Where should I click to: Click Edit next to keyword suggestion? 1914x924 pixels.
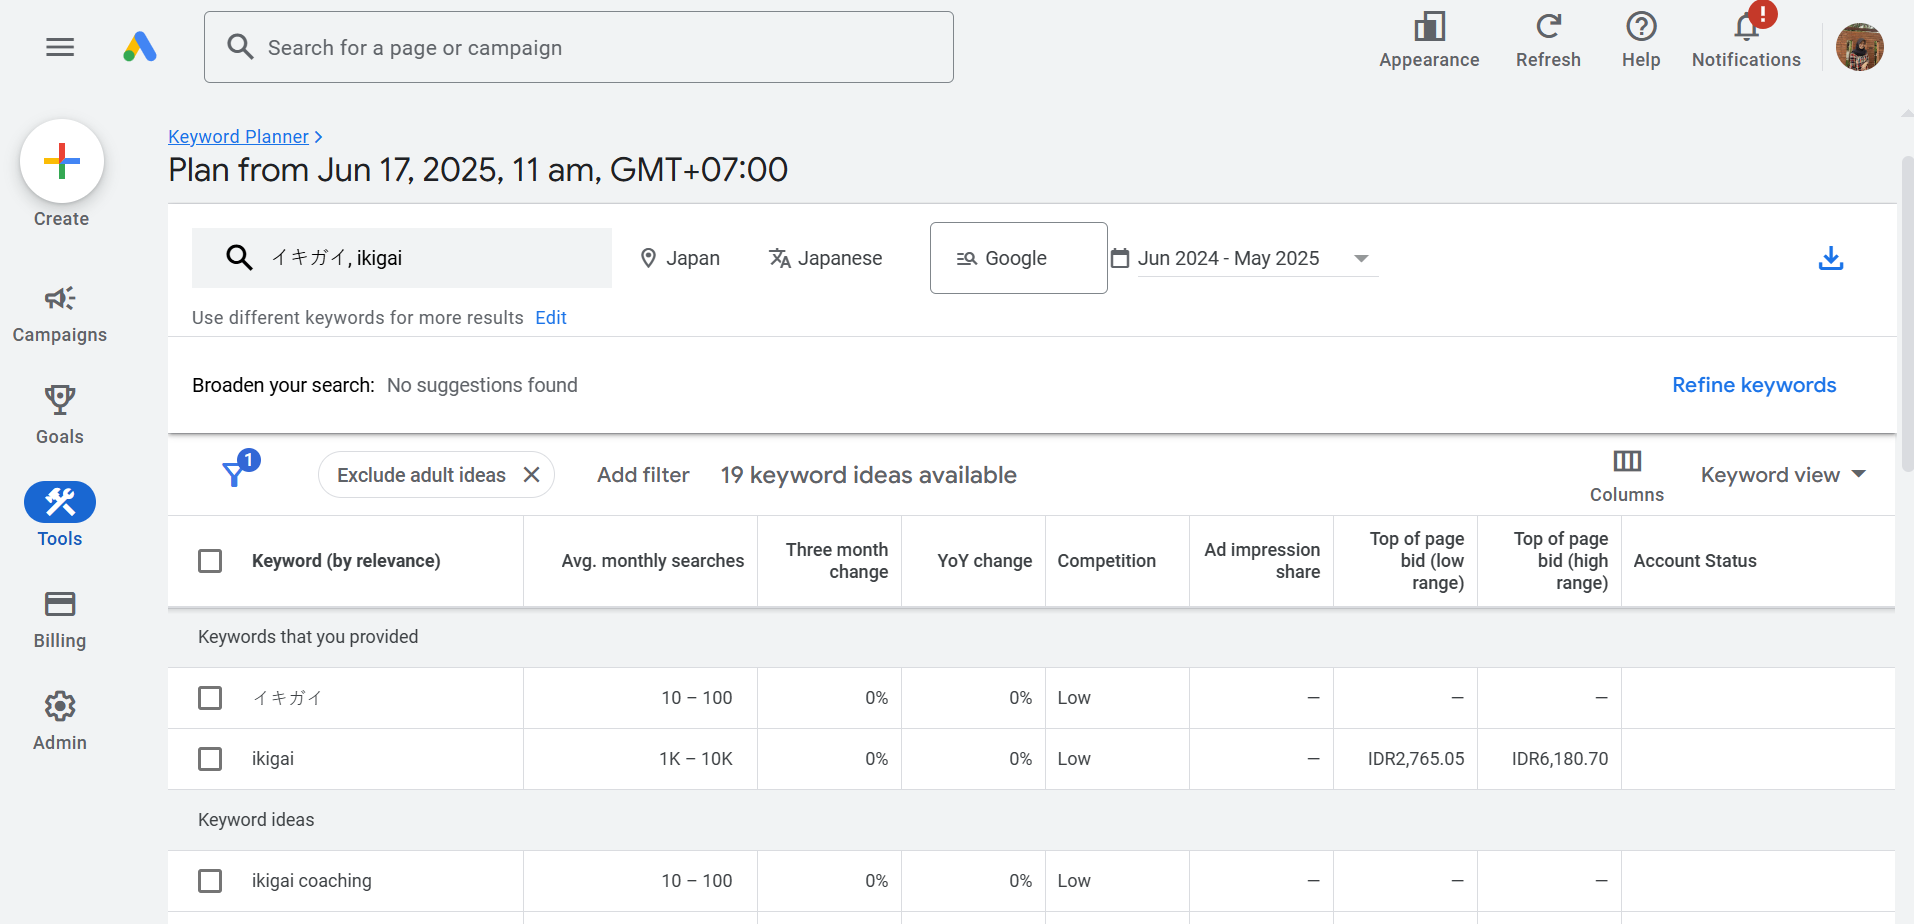click(x=551, y=318)
